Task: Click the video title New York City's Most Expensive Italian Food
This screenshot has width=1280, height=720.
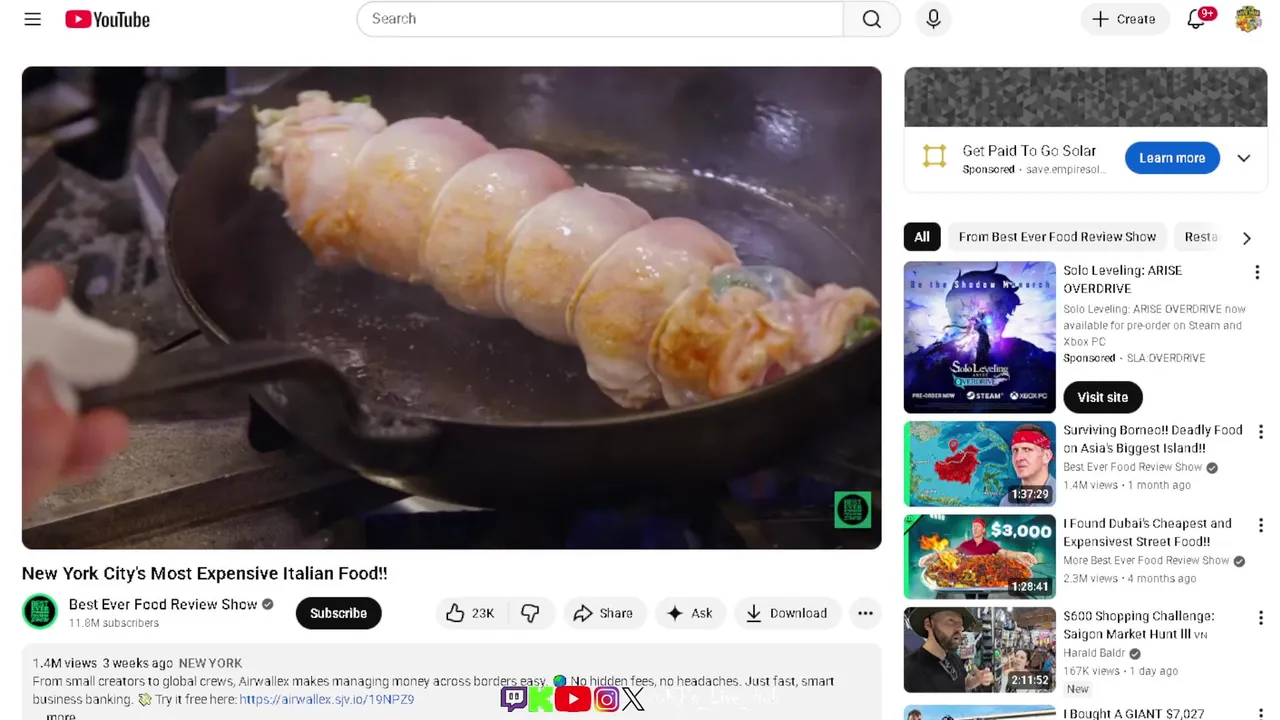Action: (205, 573)
